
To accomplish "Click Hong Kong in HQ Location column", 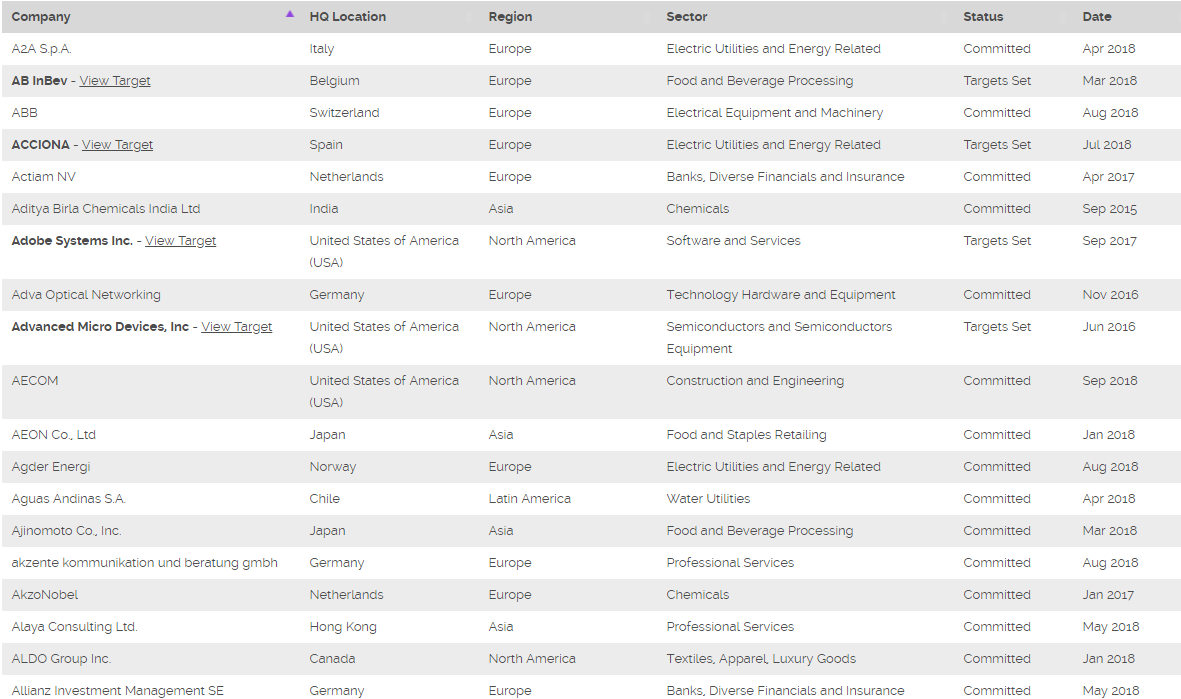I will pos(343,627).
